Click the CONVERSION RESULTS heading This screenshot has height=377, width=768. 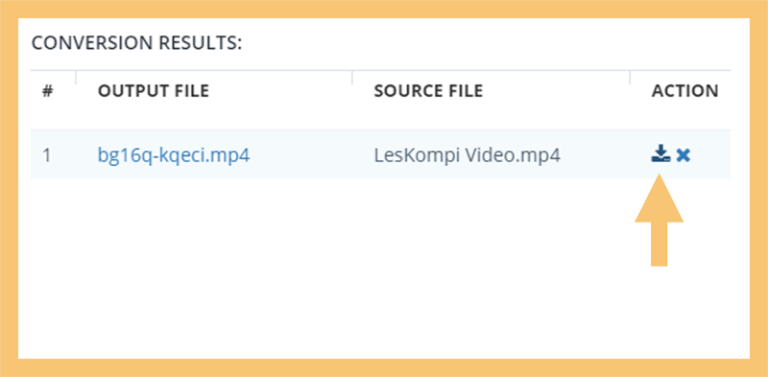click(137, 43)
